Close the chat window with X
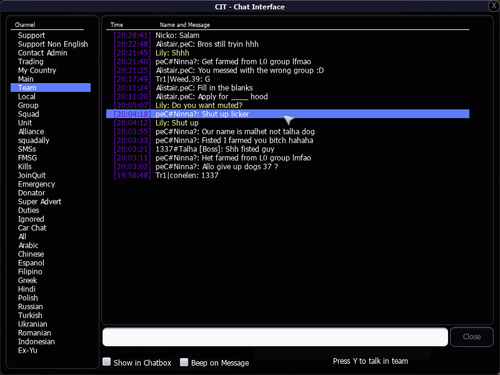 [x=494, y=6]
